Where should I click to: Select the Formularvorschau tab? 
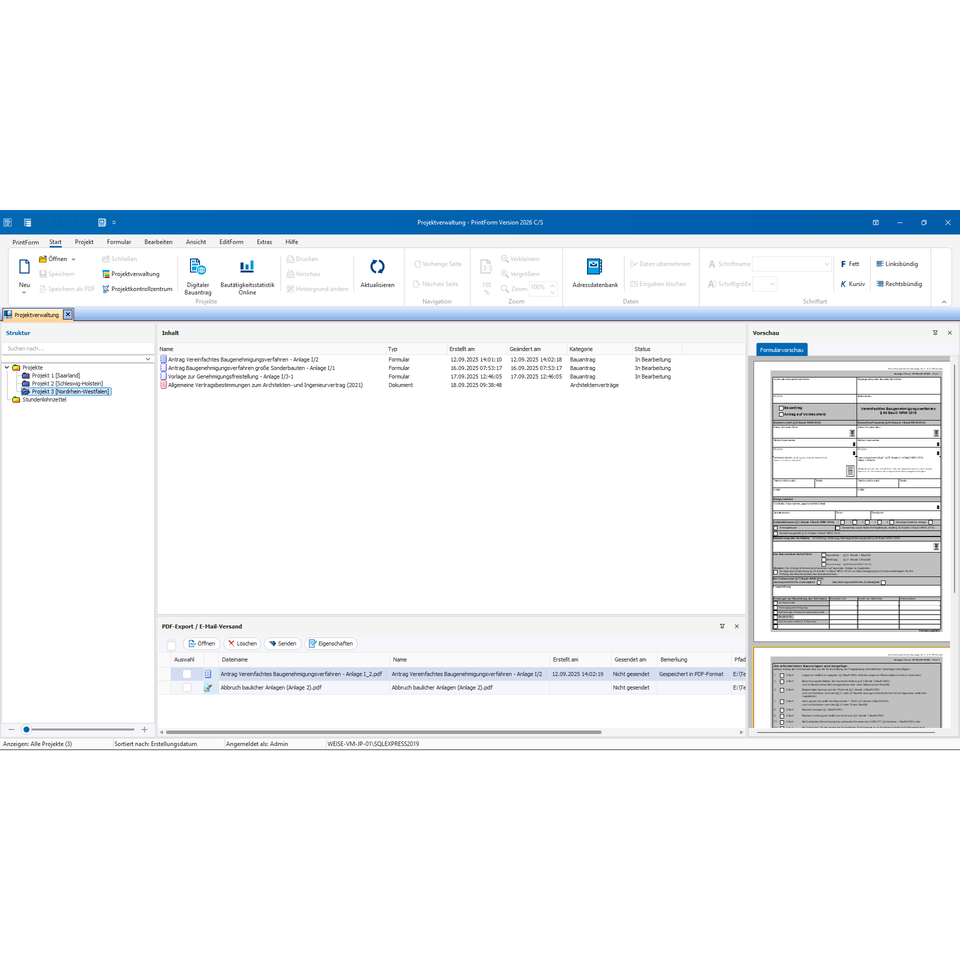[x=782, y=350]
